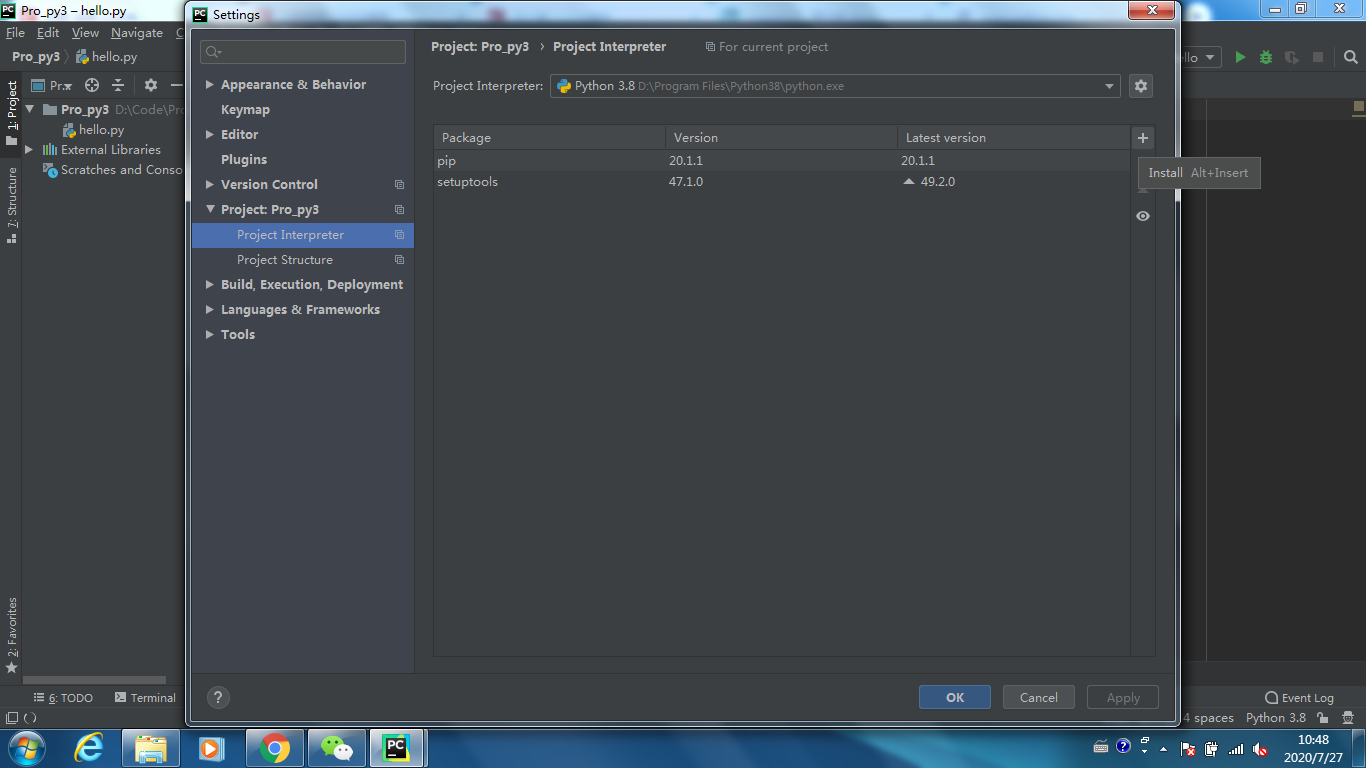Hide the Project panel with minus icon
The height and width of the screenshot is (768, 1366).
pos(176,85)
